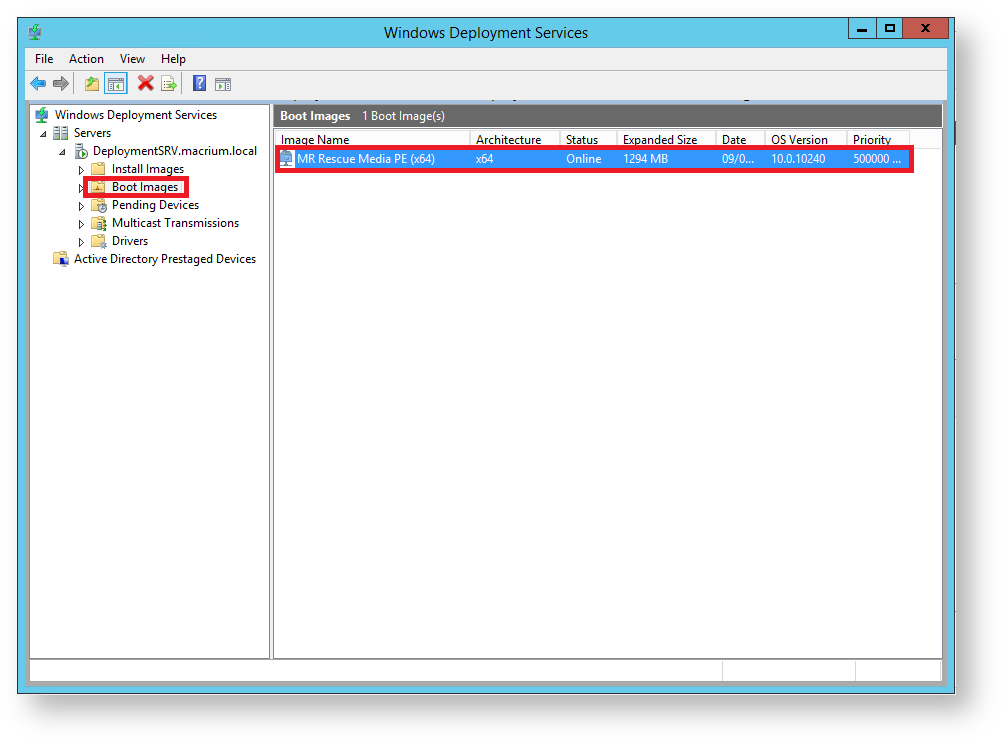This screenshot has width=1004, height=743.
Task: Sort by OS Version column header
Action: (x=806, y=139)
